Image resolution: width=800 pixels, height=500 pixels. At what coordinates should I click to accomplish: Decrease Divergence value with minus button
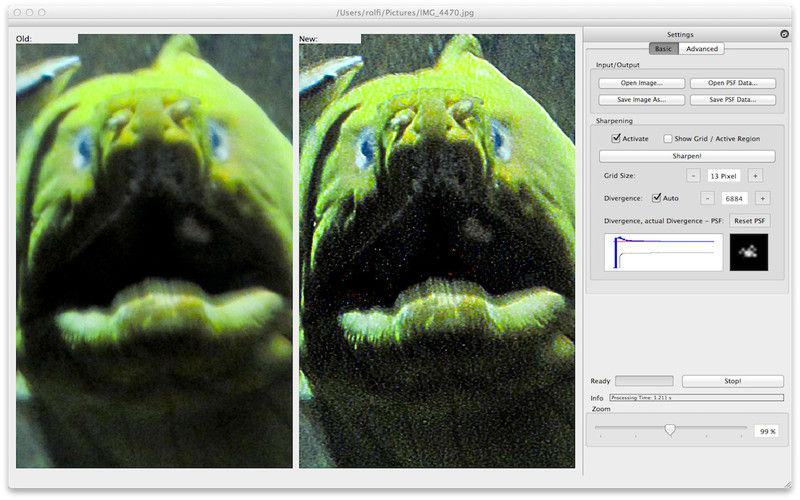706,198
